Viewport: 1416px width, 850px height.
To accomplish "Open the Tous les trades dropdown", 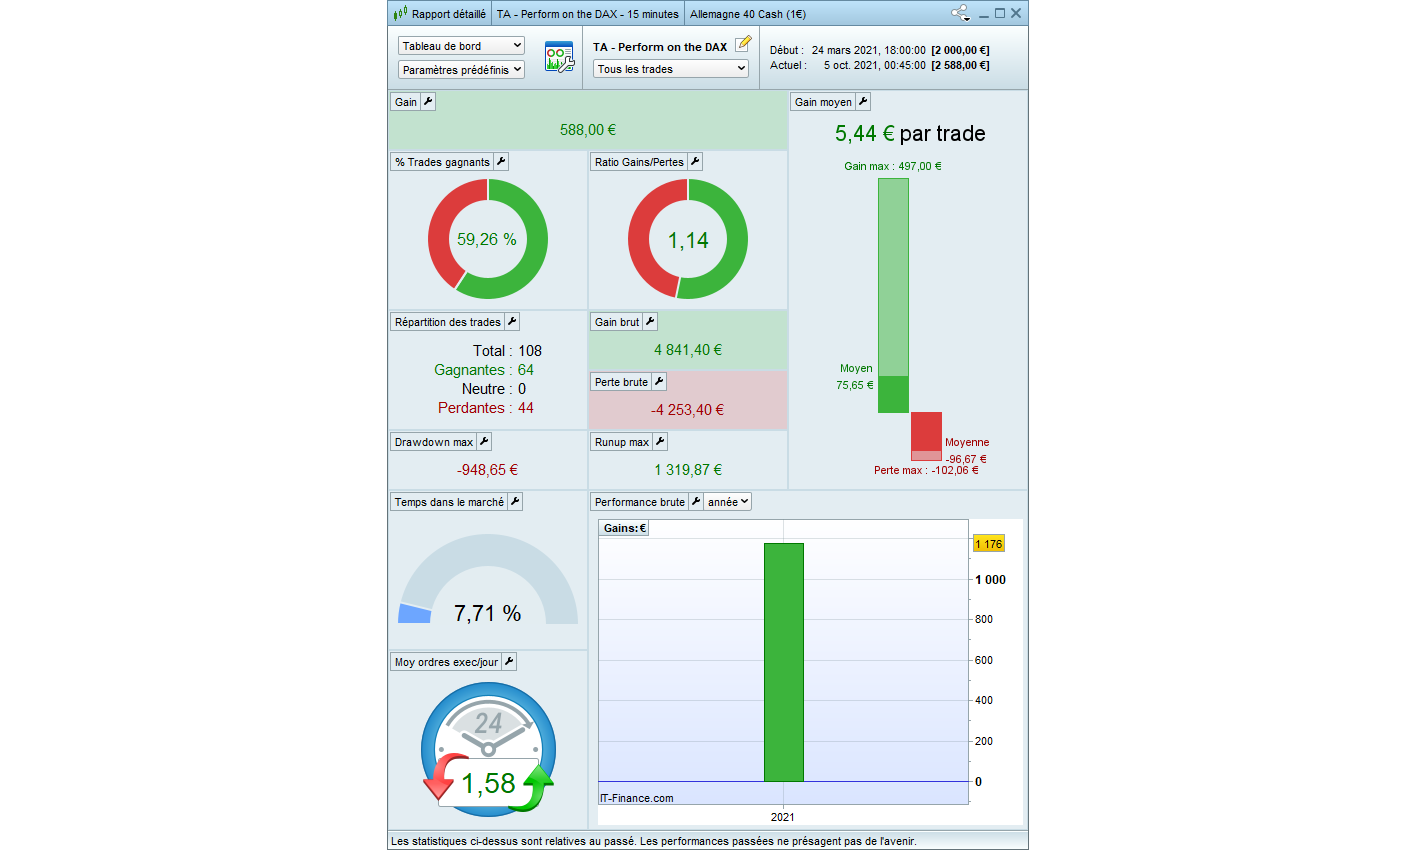I will (x=671, y=69).
